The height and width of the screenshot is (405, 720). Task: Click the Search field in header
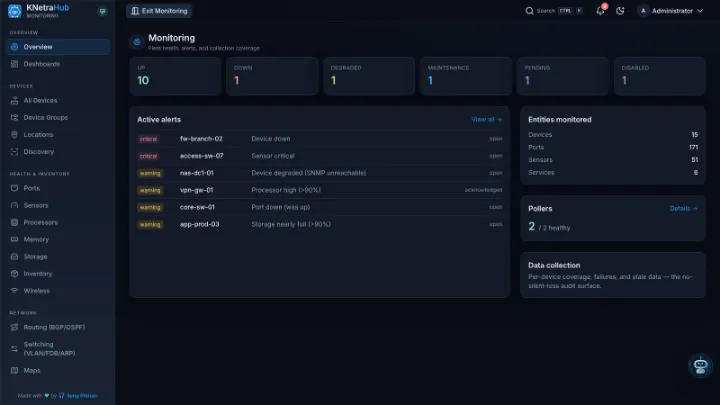(x=554, y=11)
